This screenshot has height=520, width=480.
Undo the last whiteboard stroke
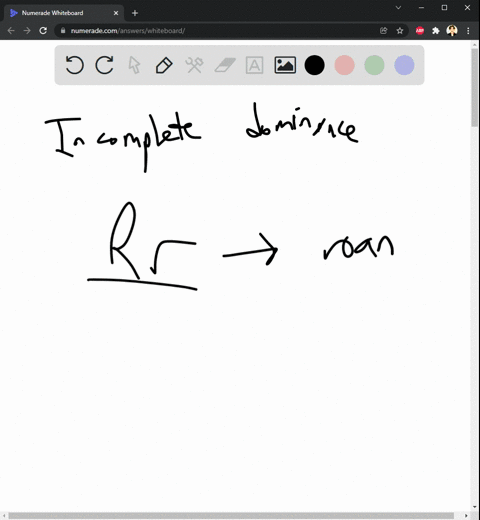(74, 65)
